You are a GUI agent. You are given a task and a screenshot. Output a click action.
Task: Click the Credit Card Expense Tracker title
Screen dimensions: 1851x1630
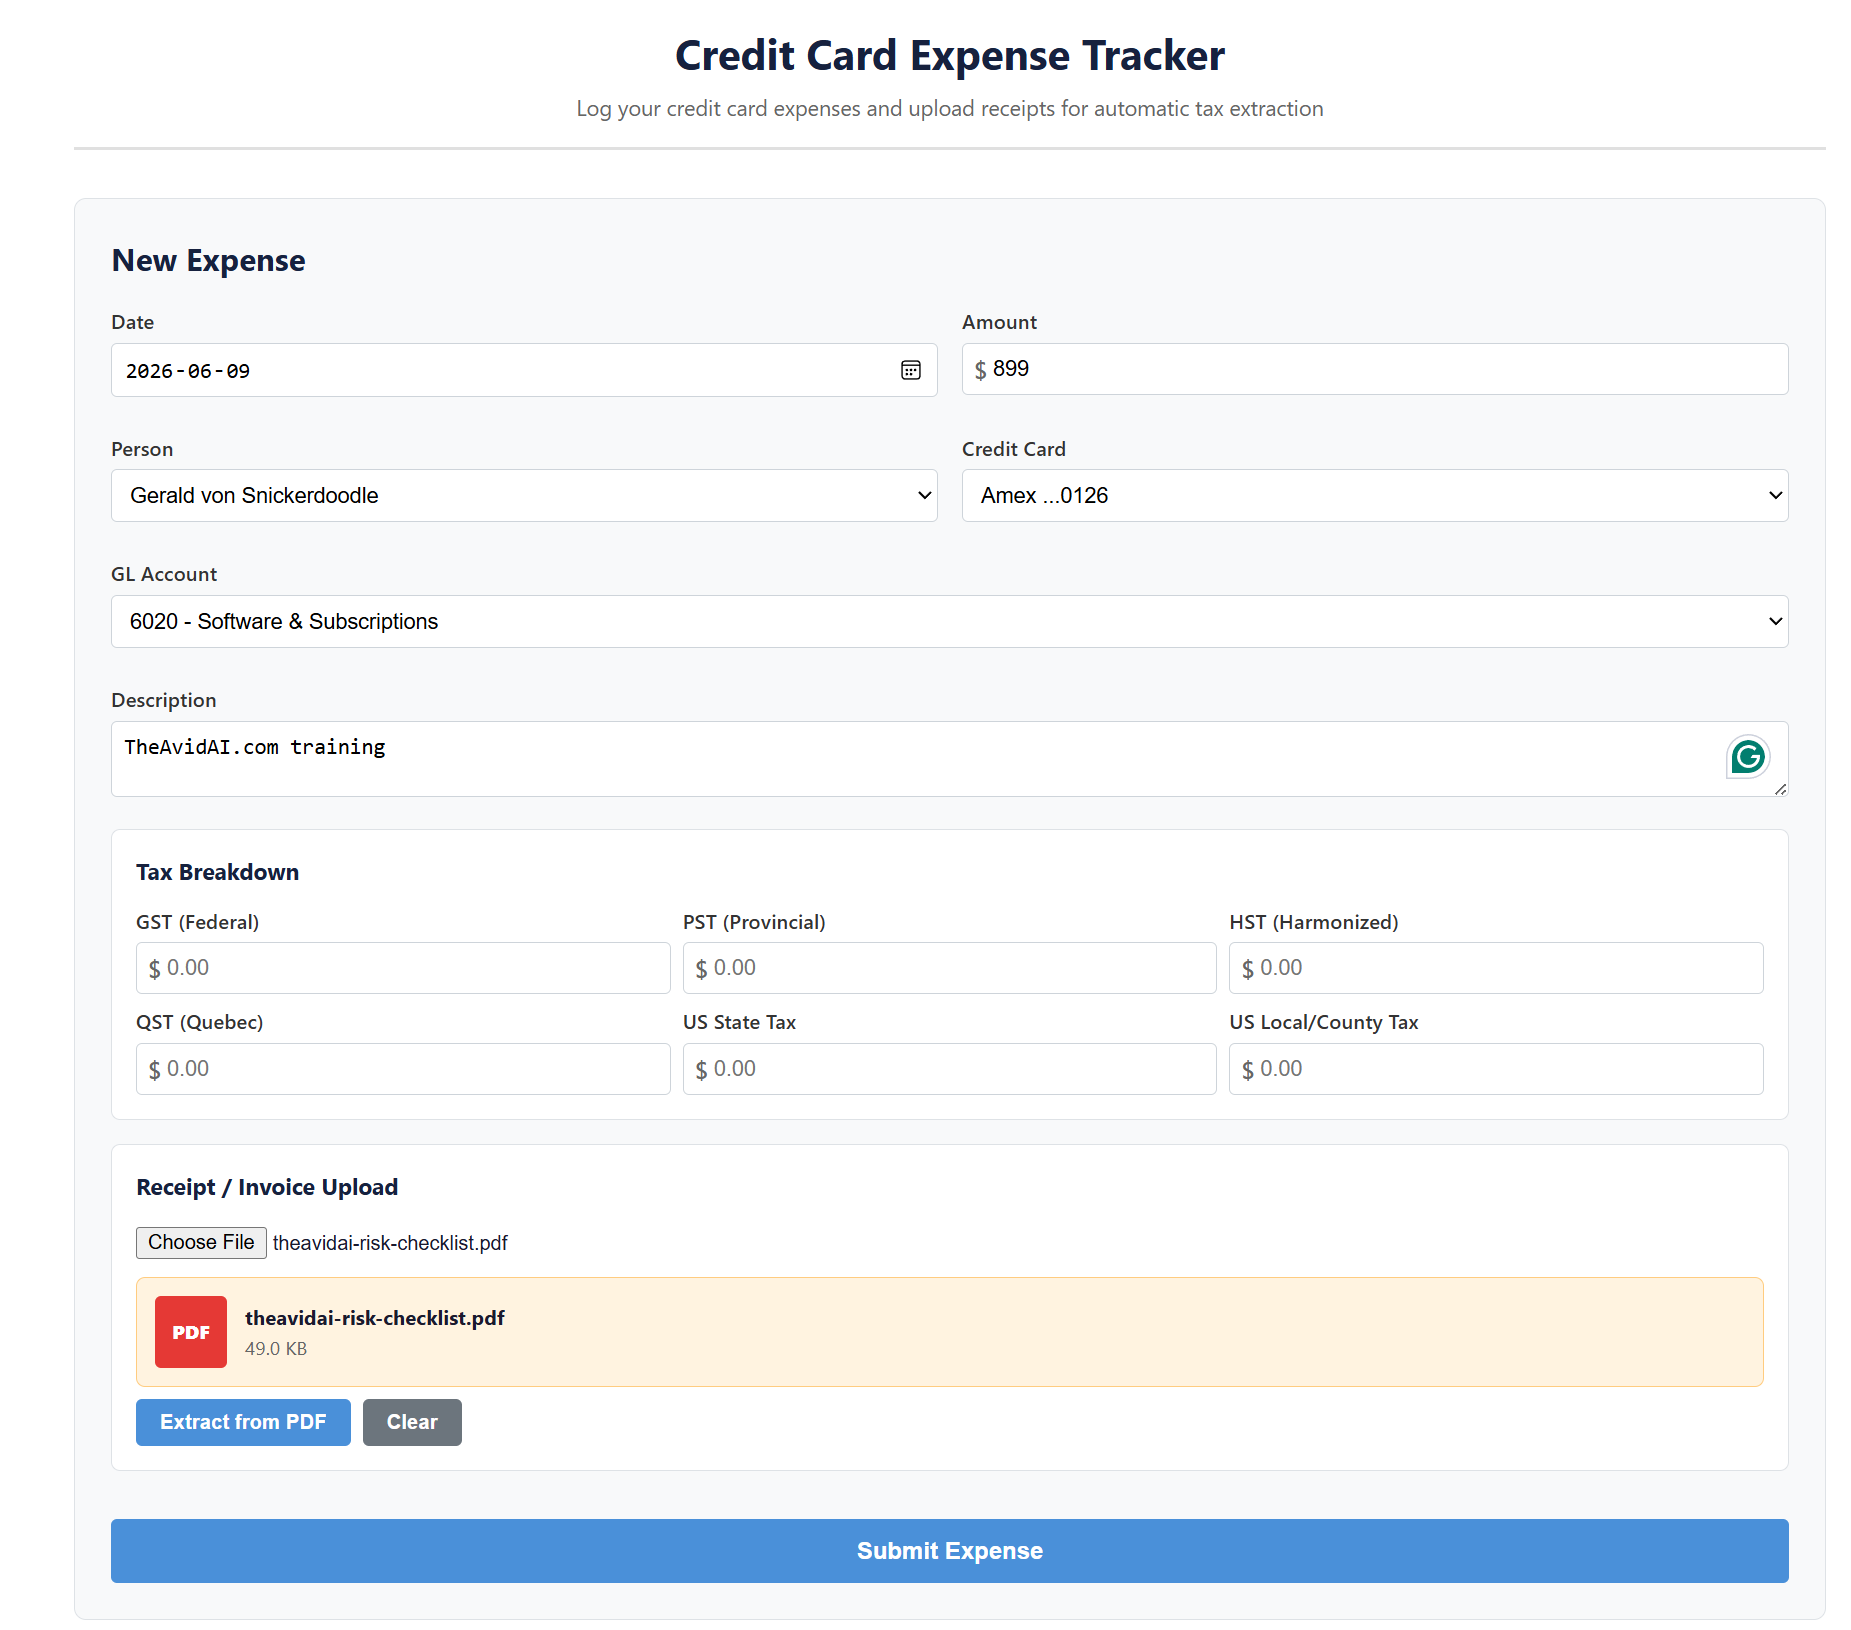(950, 55)
